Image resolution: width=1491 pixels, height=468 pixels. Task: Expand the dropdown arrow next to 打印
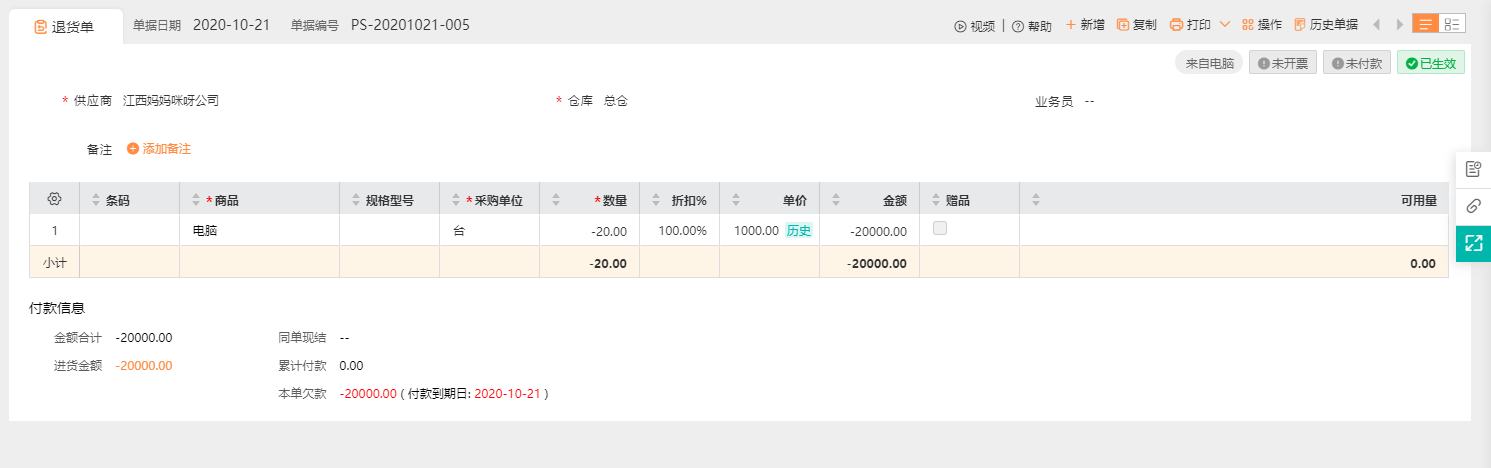(1225, 25)
